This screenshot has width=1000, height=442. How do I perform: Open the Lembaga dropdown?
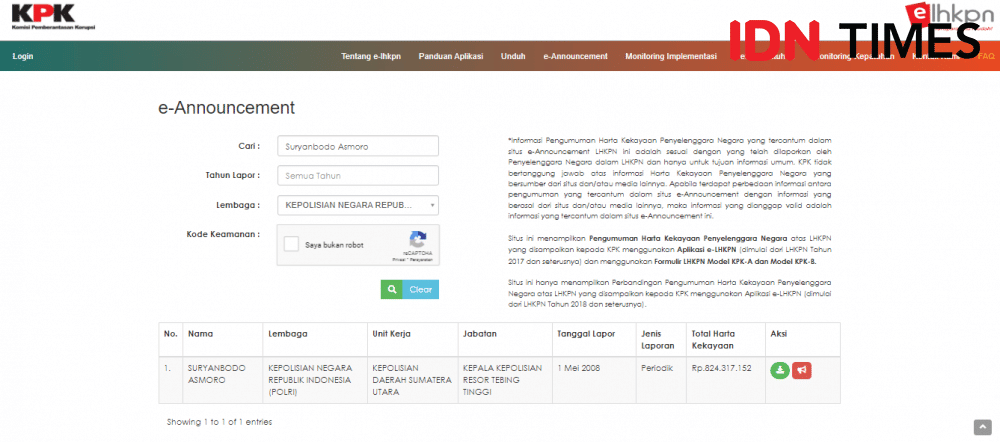357,205
